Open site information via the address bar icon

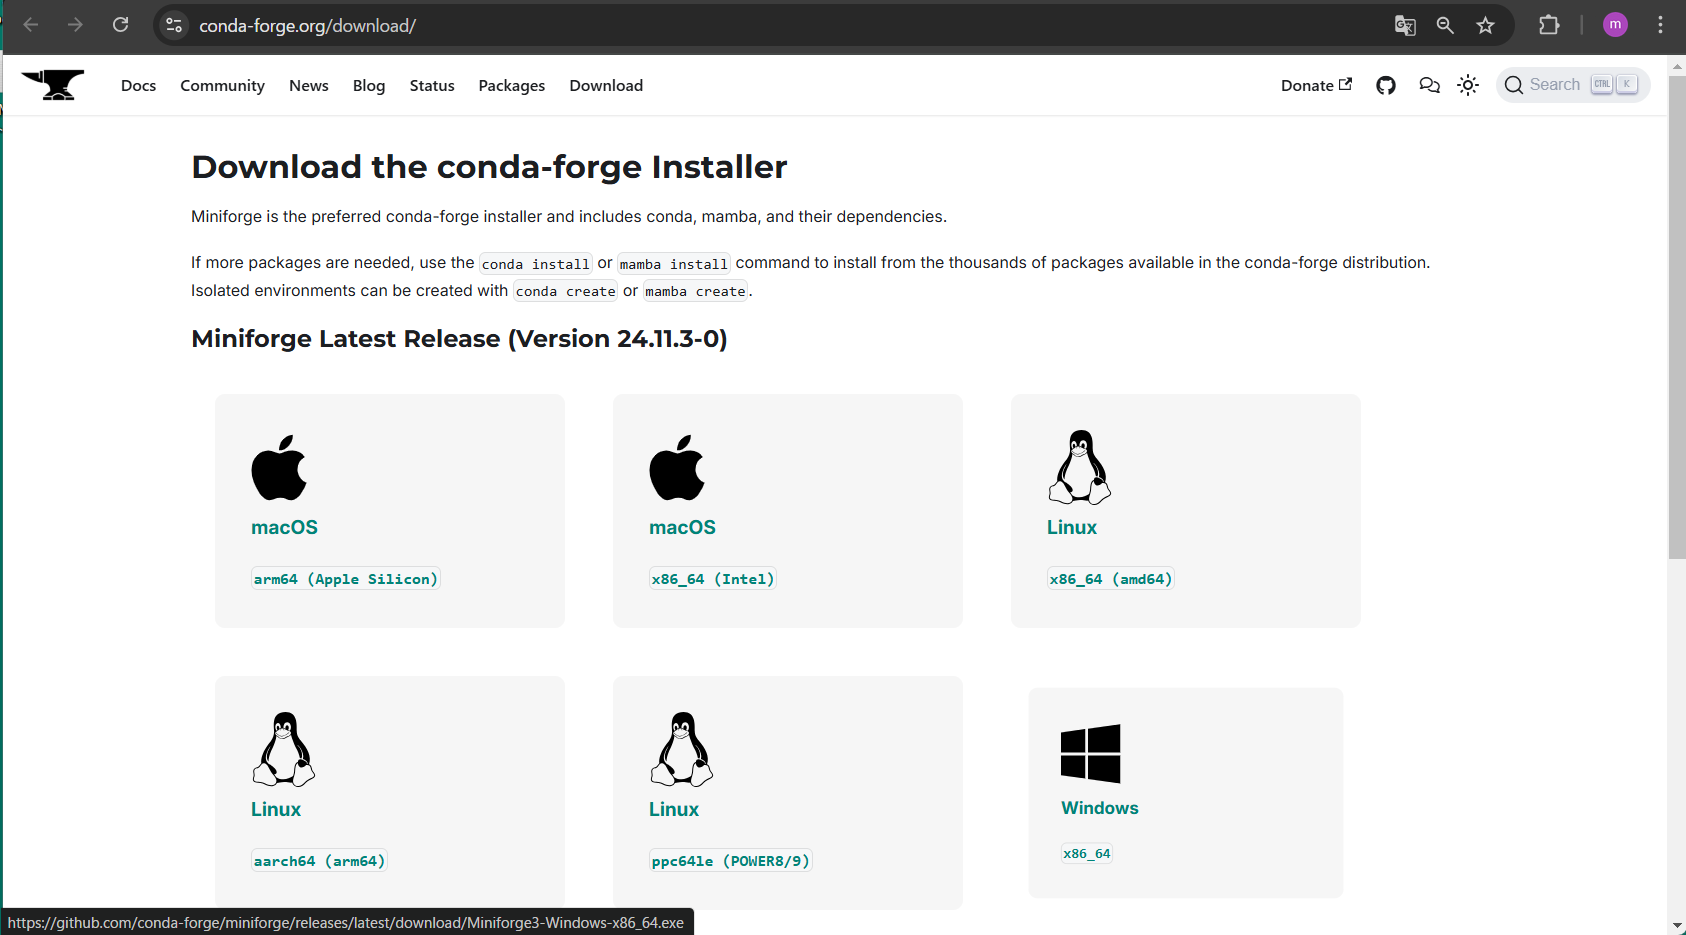(173, 25)
